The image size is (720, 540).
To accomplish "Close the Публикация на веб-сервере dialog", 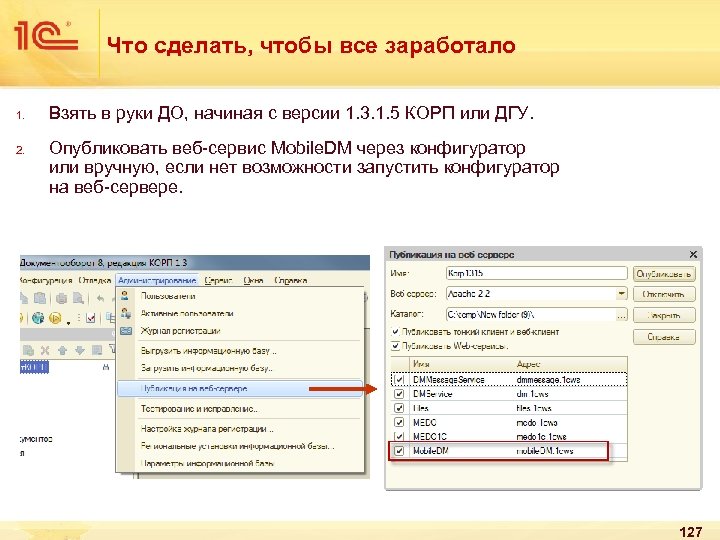I will (x=693, y=254).
